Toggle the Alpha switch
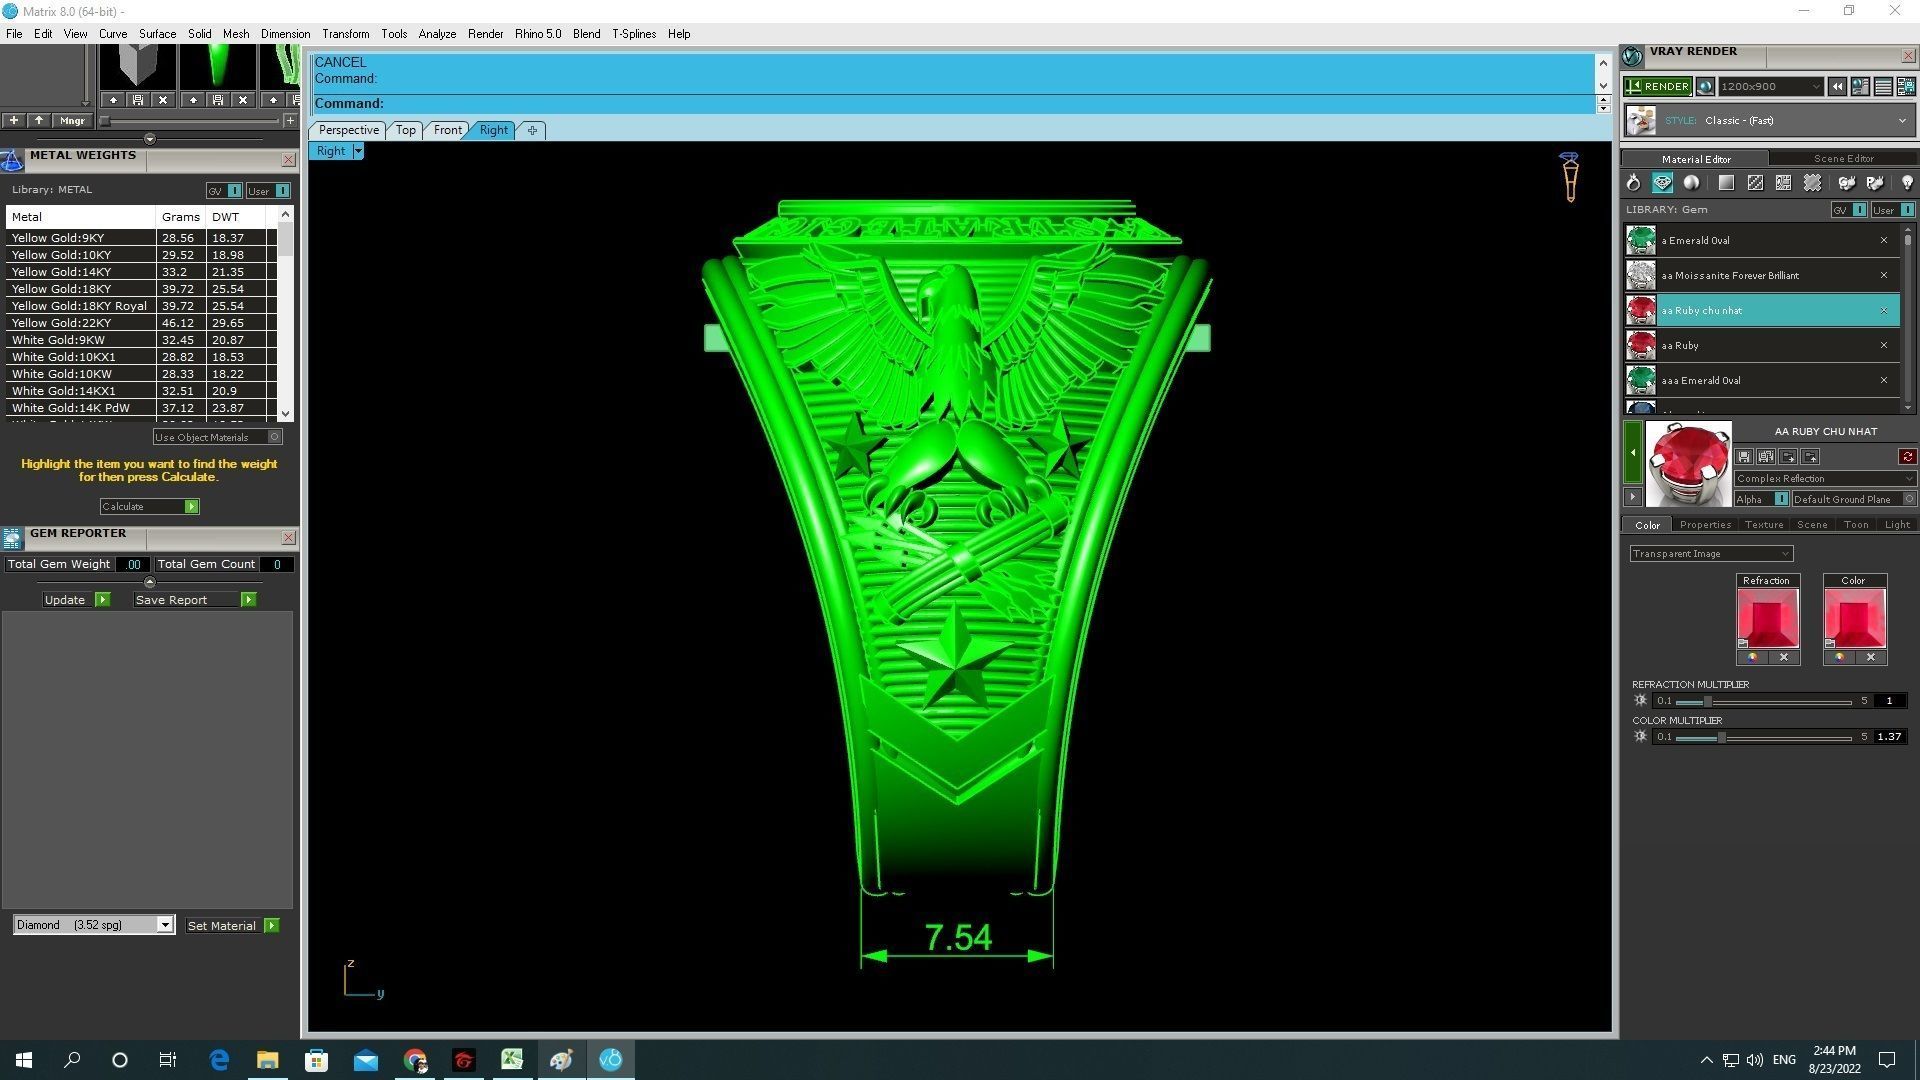The image size is (1920, 1080). pos(1780,499)
